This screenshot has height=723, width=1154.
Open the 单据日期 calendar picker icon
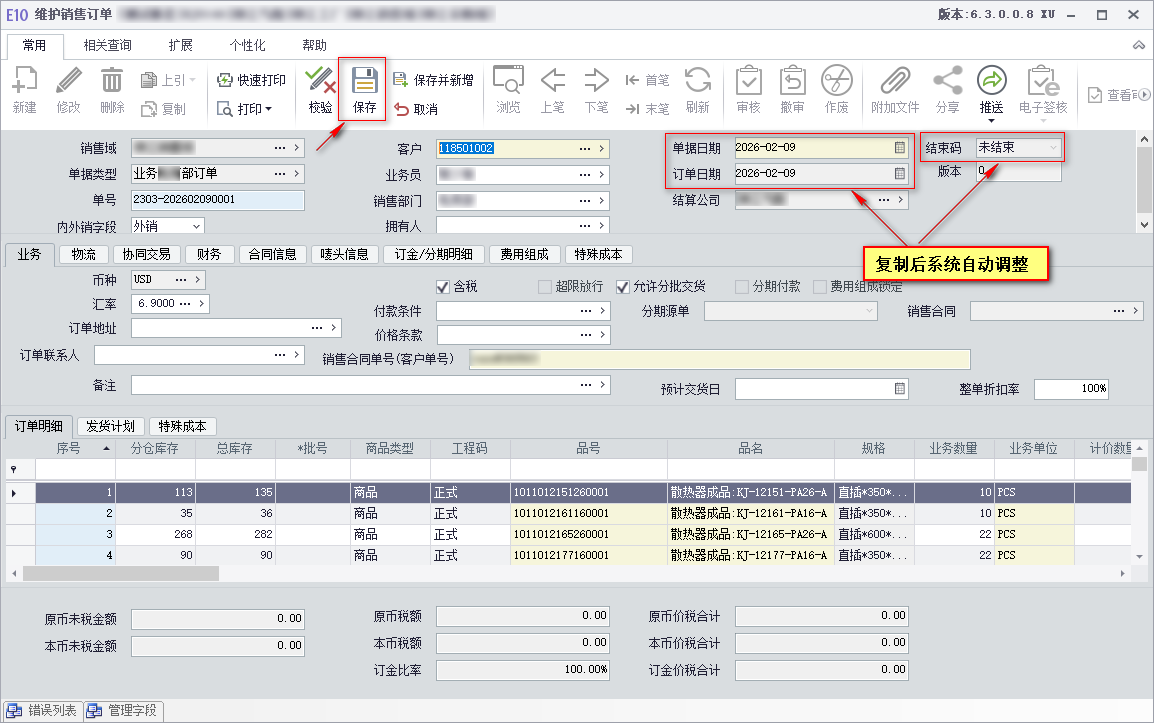(900, 147)
